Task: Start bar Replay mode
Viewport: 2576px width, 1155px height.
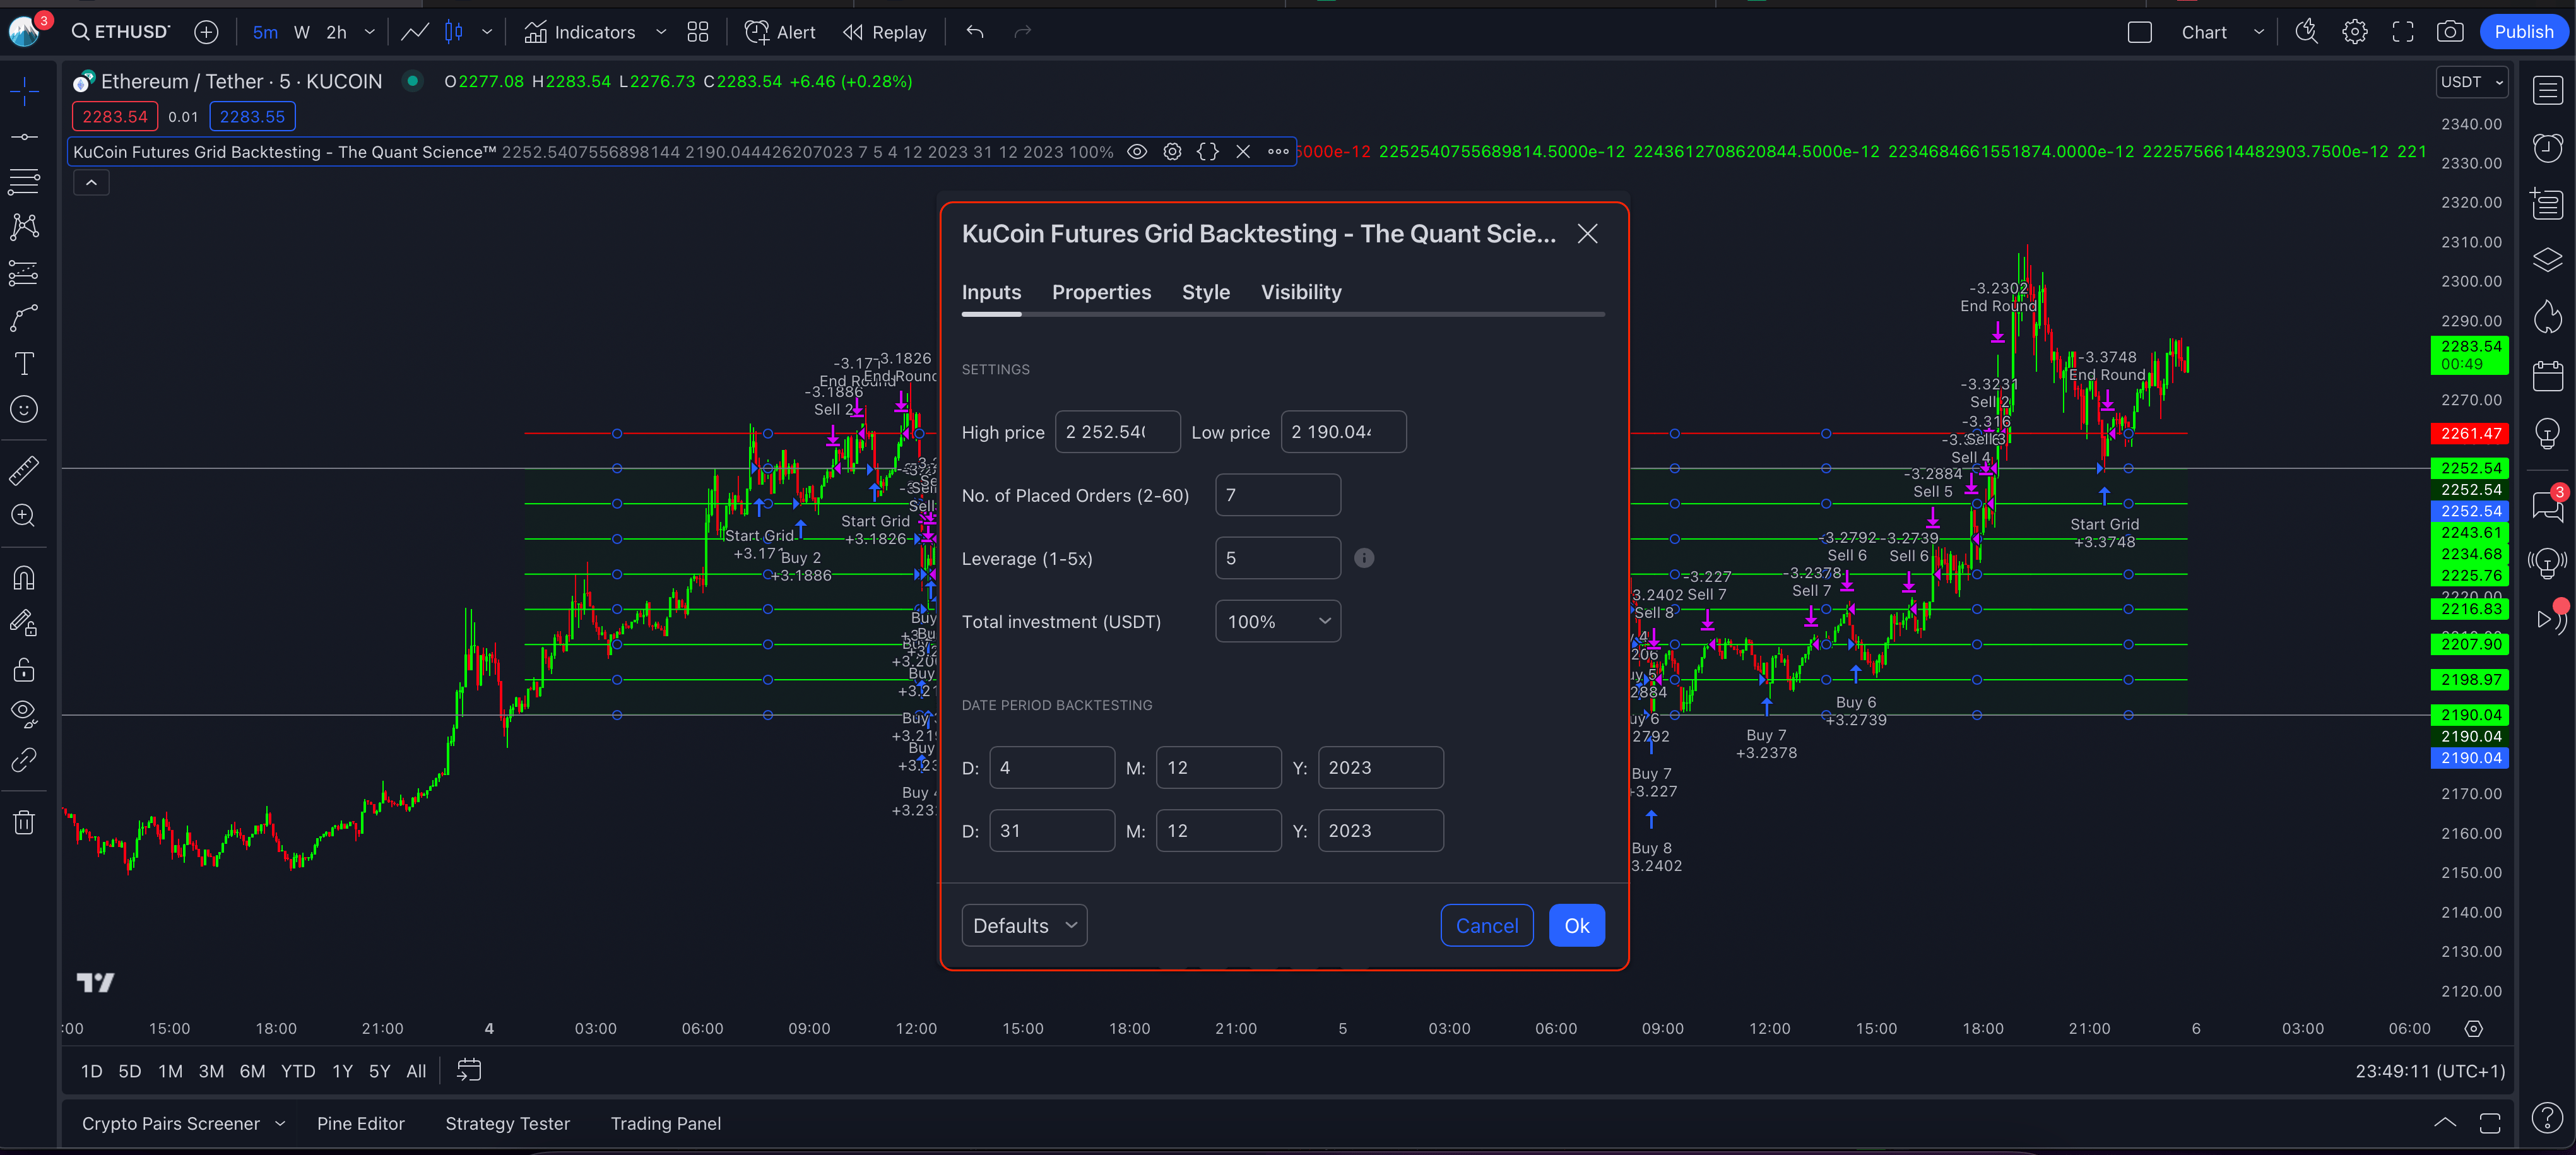Action: (885, 32)
